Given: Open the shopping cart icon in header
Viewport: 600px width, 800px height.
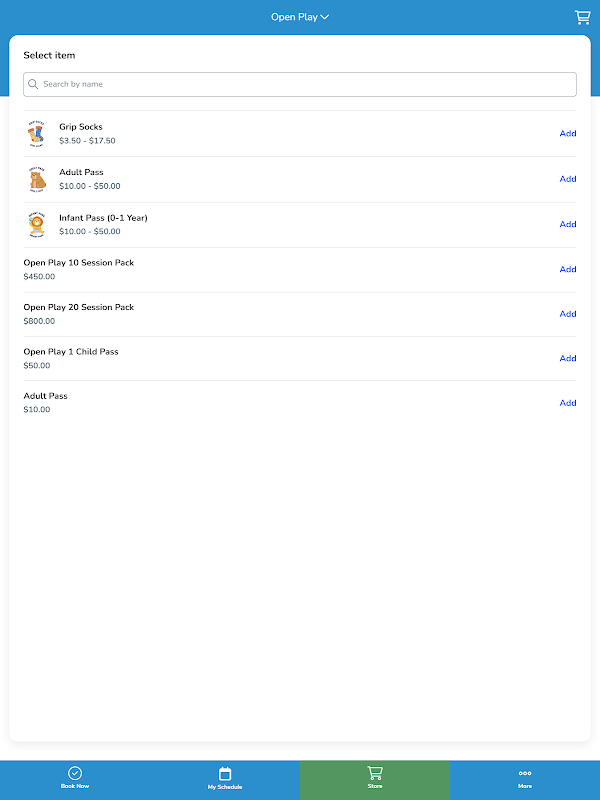Looking at the screenshot, I should click(x=582, y=17).
